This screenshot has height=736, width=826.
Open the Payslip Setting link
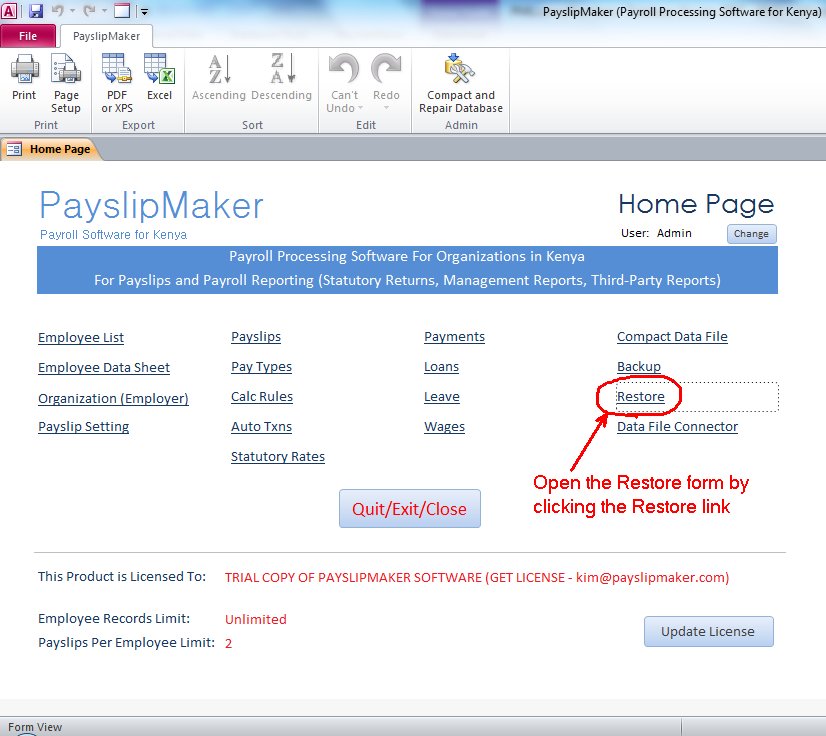[83, 427]
